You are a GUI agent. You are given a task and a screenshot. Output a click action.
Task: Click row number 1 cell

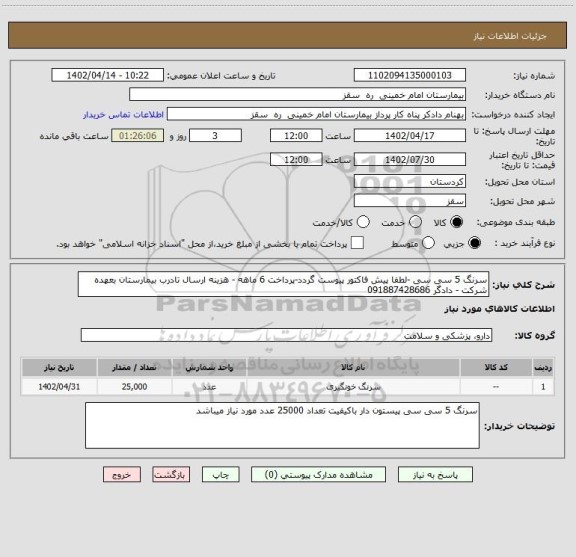click(x=543, y=387)
